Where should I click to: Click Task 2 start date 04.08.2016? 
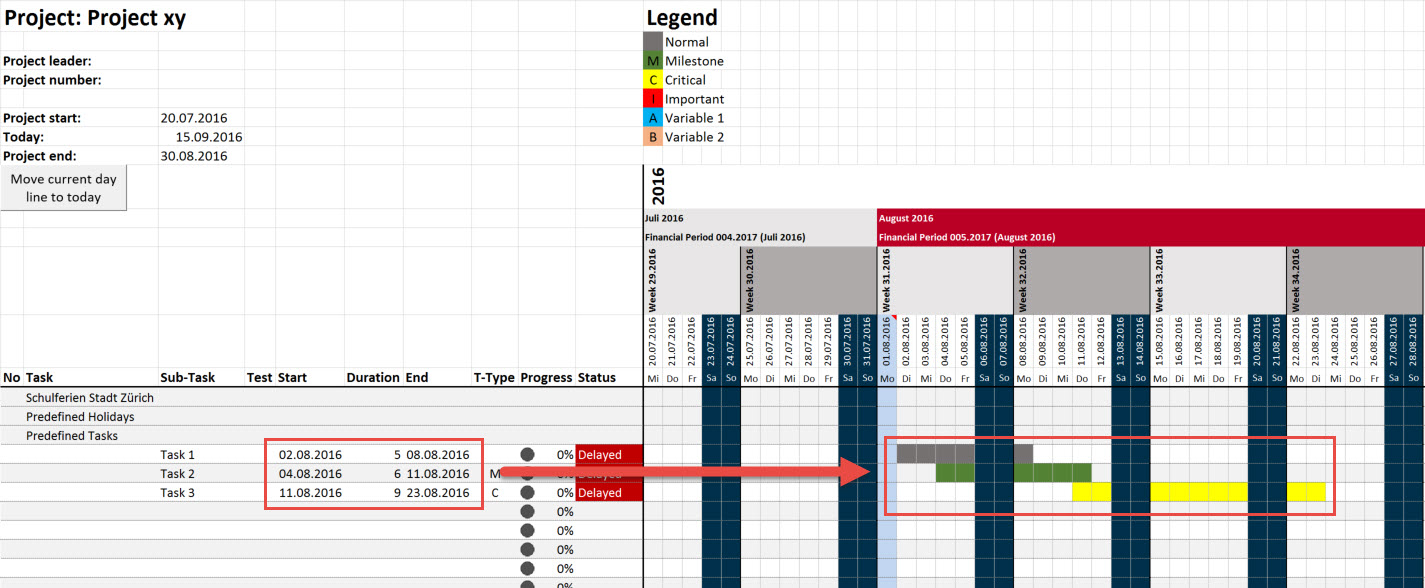coord(310,473)
